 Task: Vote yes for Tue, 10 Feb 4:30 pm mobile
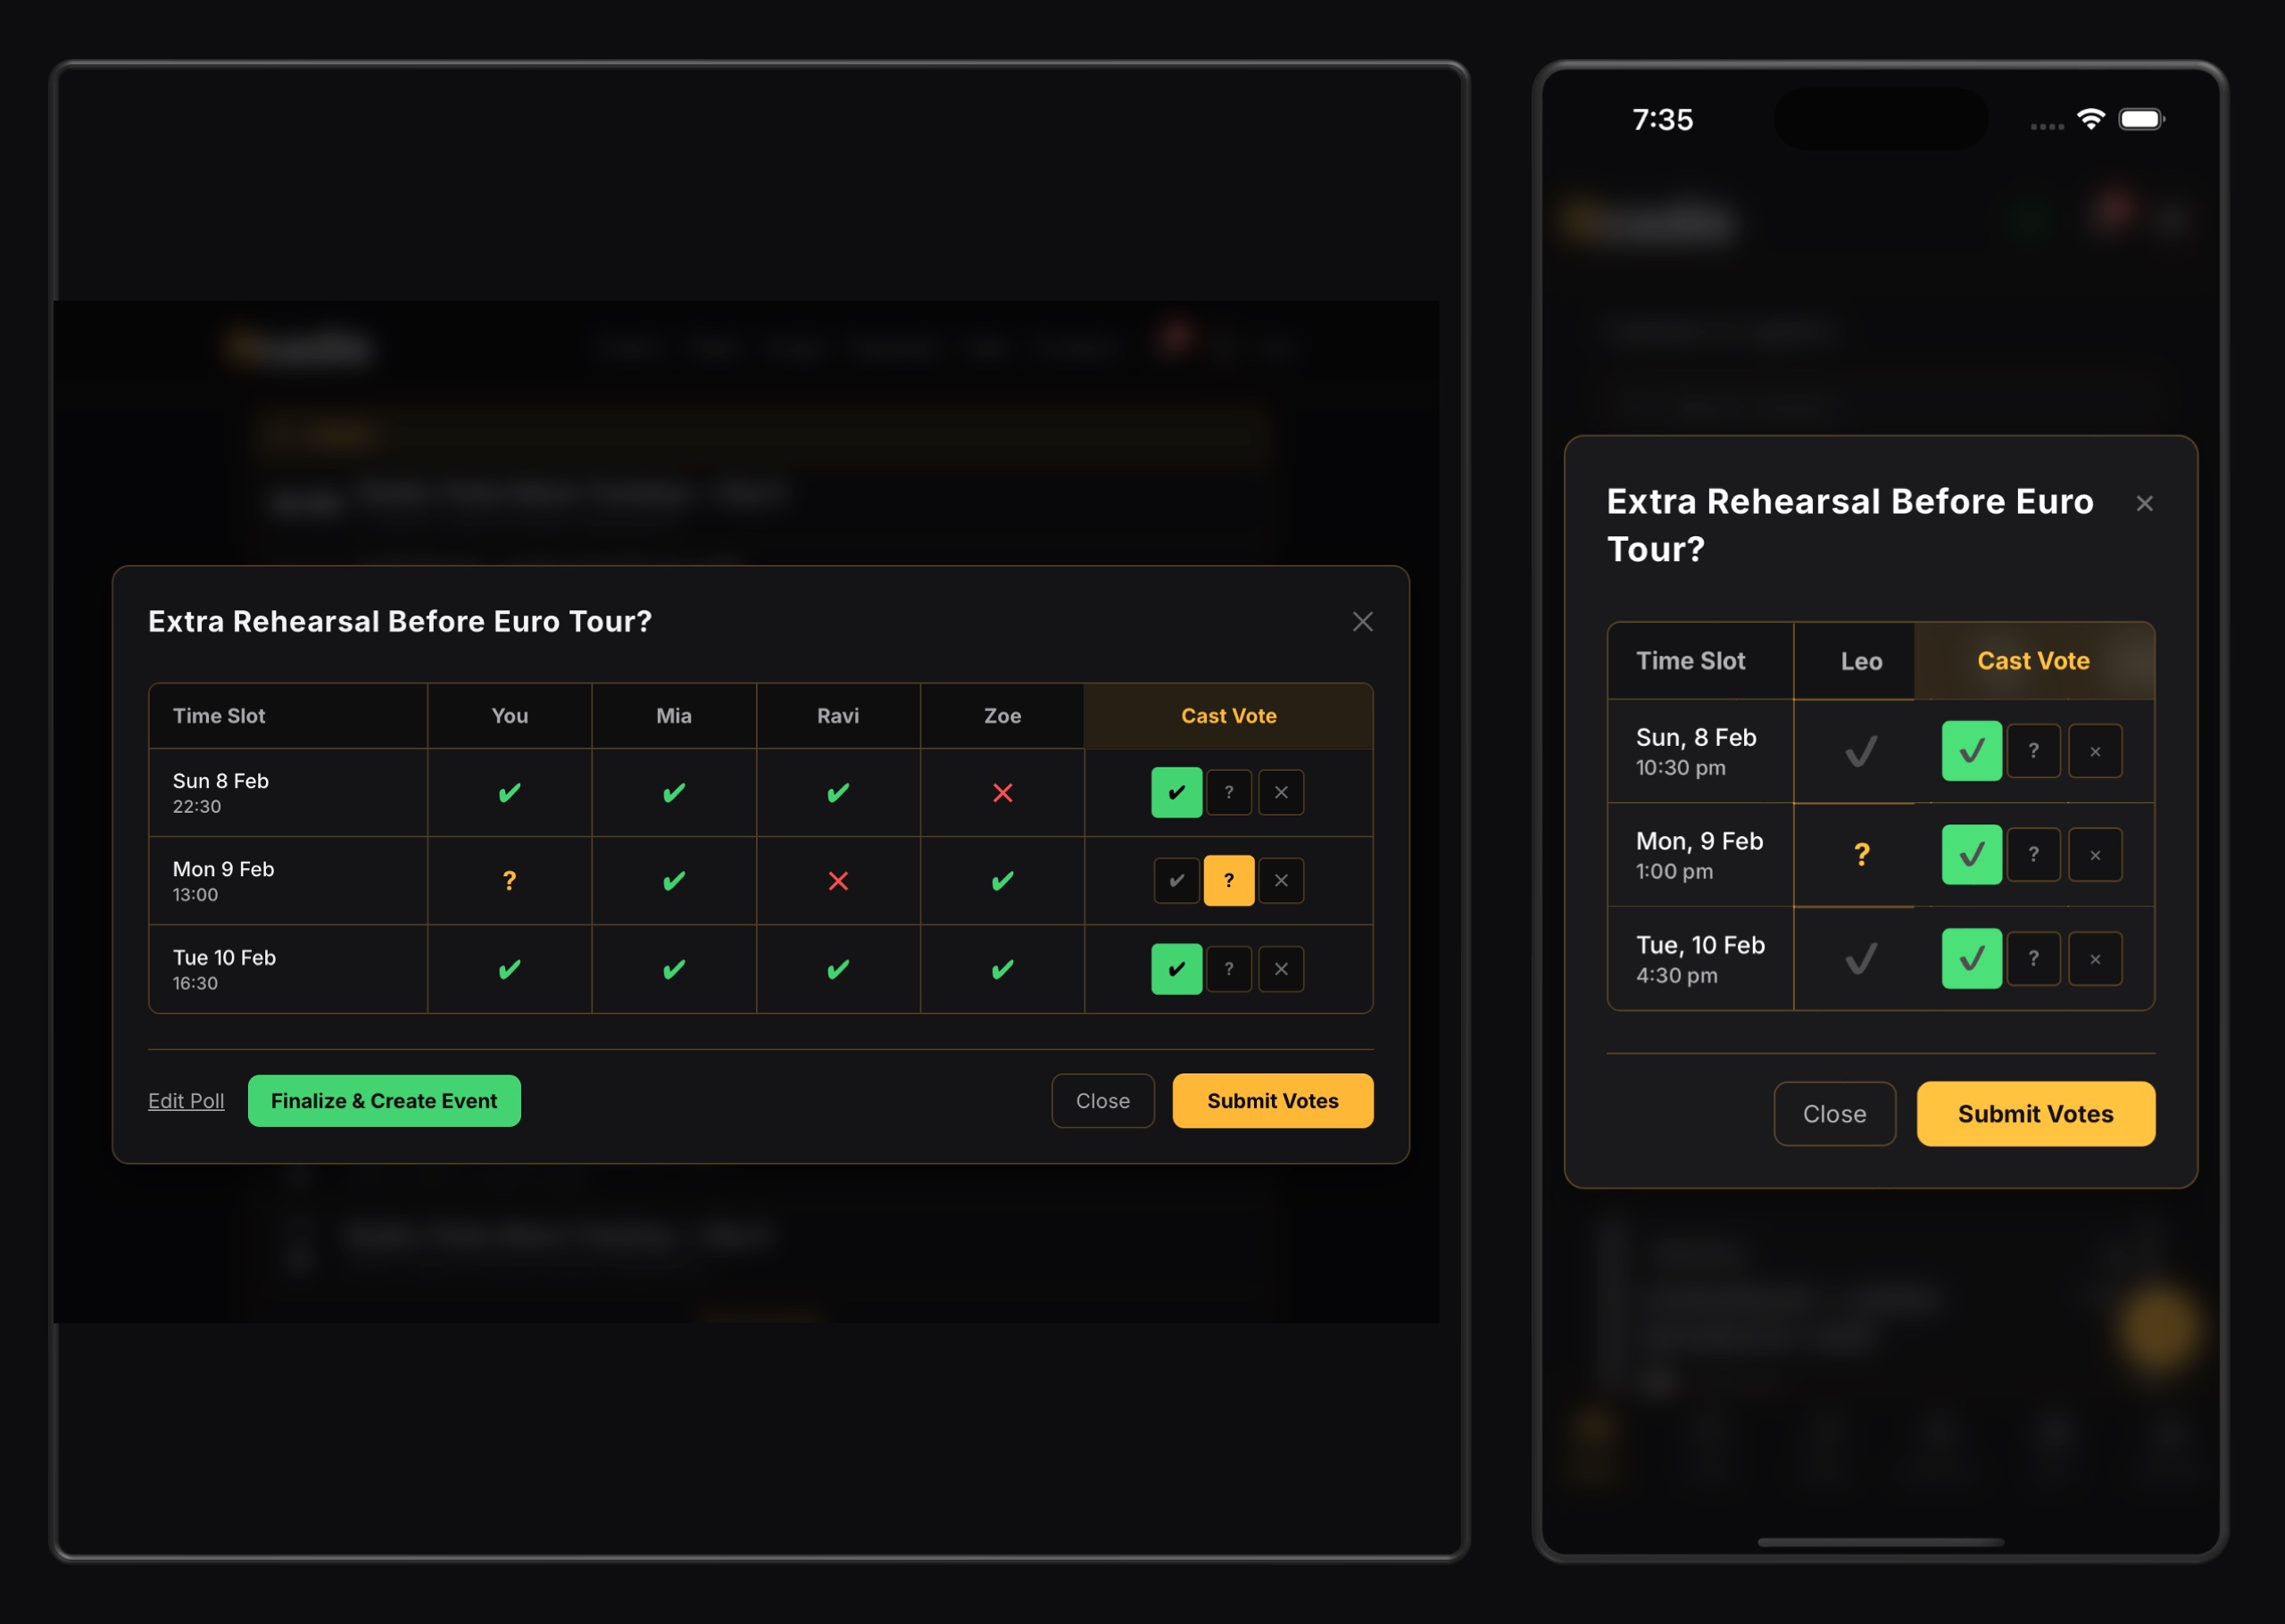[1971, 959]
